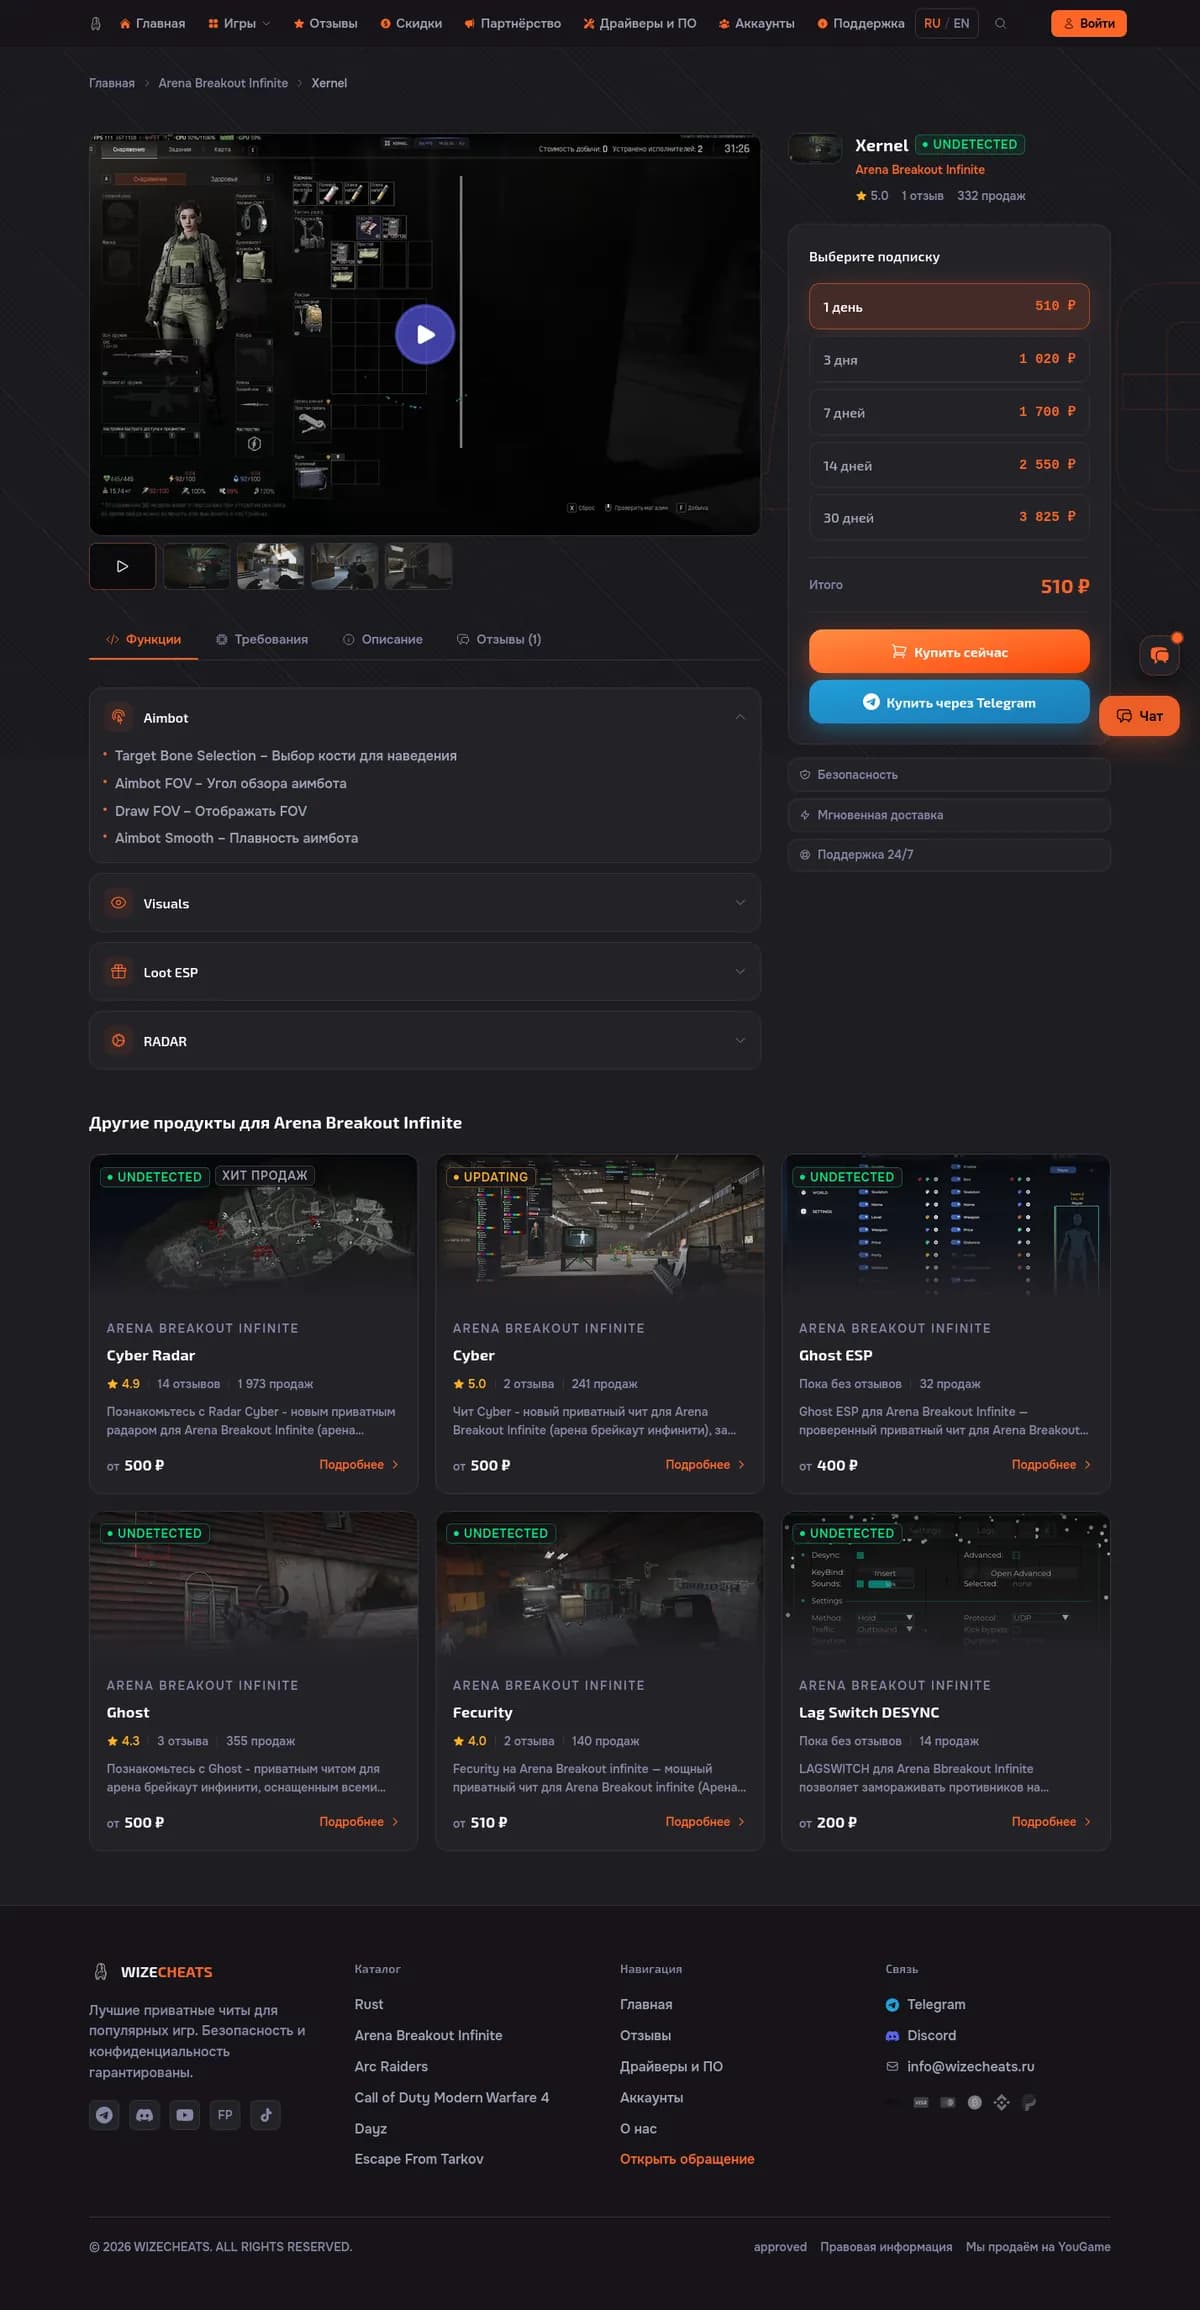Image resolution: width=1200 pixels, height=2310 pixels.
Task: Choose the 7 дней subscription
Action: pos(949,412)
